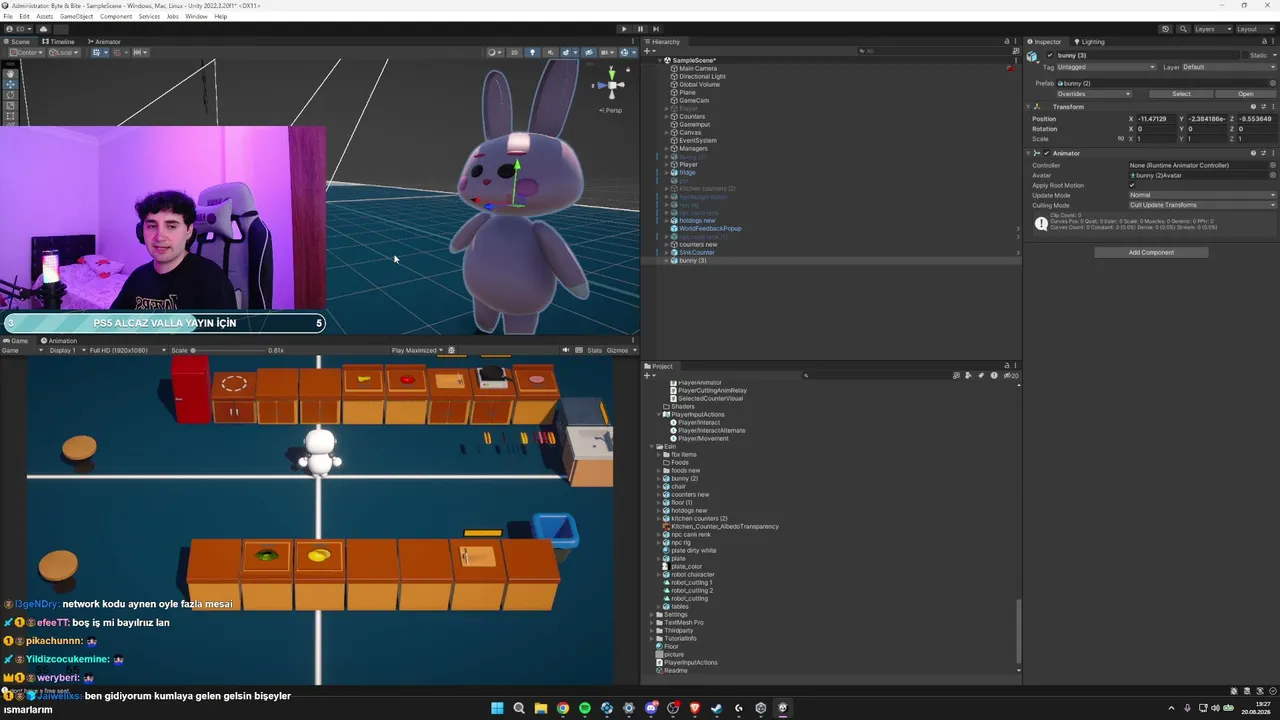Click the Step button in the toolbar
The height and width of the screenshot is (720, 1280).
pos(656,29)
